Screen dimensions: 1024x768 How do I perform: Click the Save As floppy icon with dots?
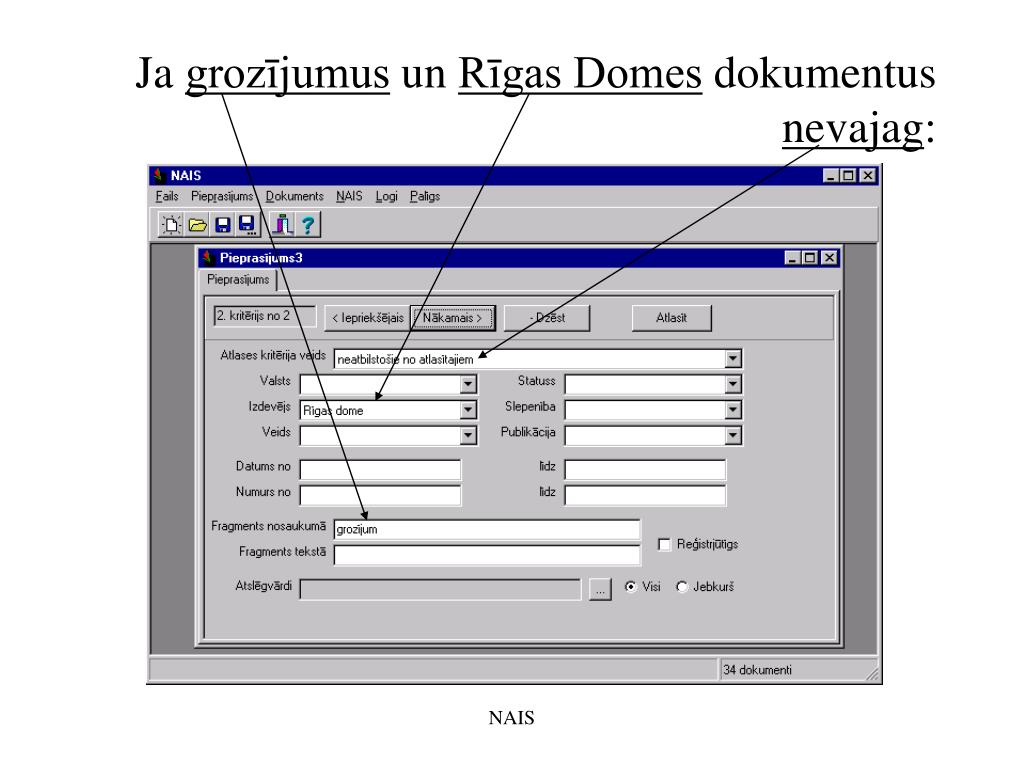(x=248, y=225)
